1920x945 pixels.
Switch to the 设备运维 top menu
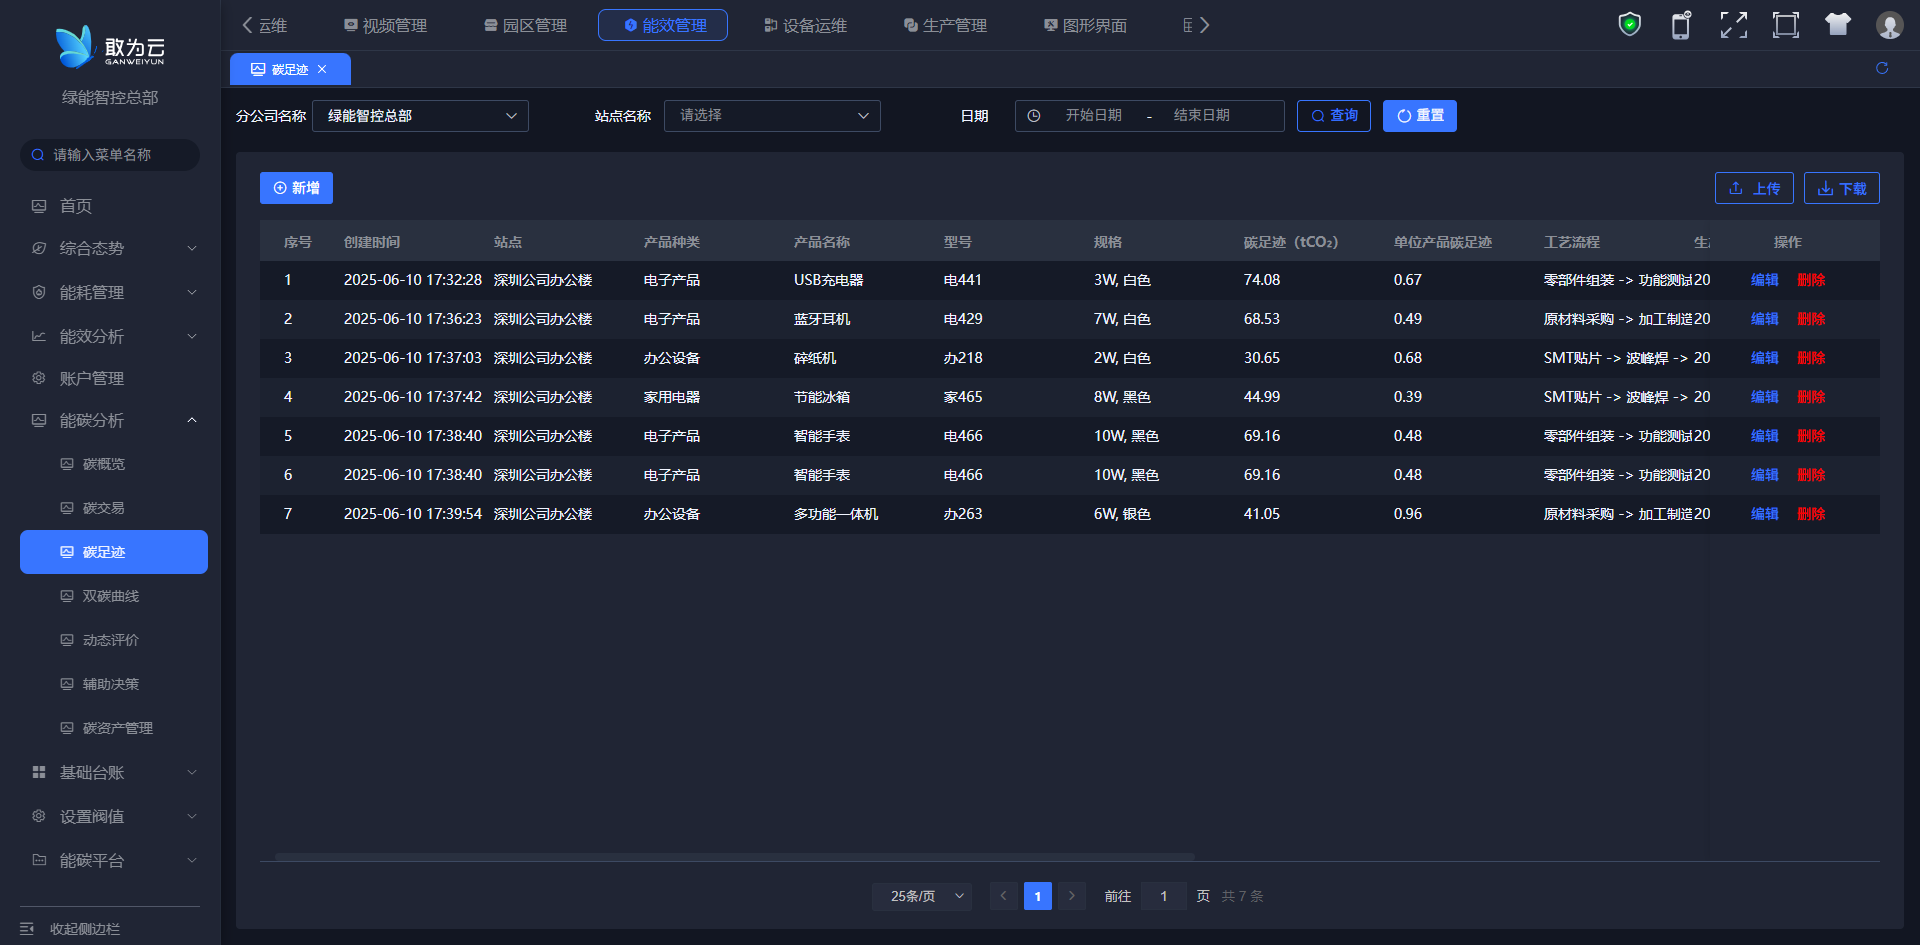[805, 26]
